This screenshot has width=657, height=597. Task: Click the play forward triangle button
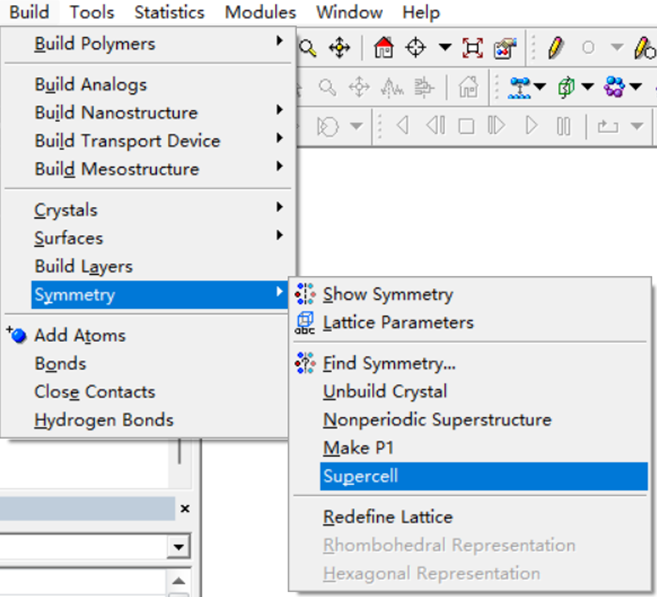(x=531, y=125)
